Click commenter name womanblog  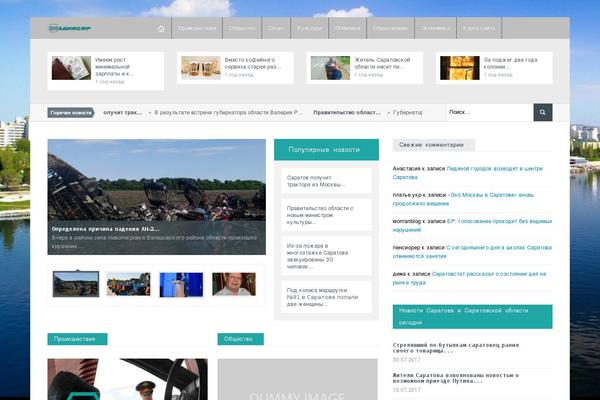[407, 221]
